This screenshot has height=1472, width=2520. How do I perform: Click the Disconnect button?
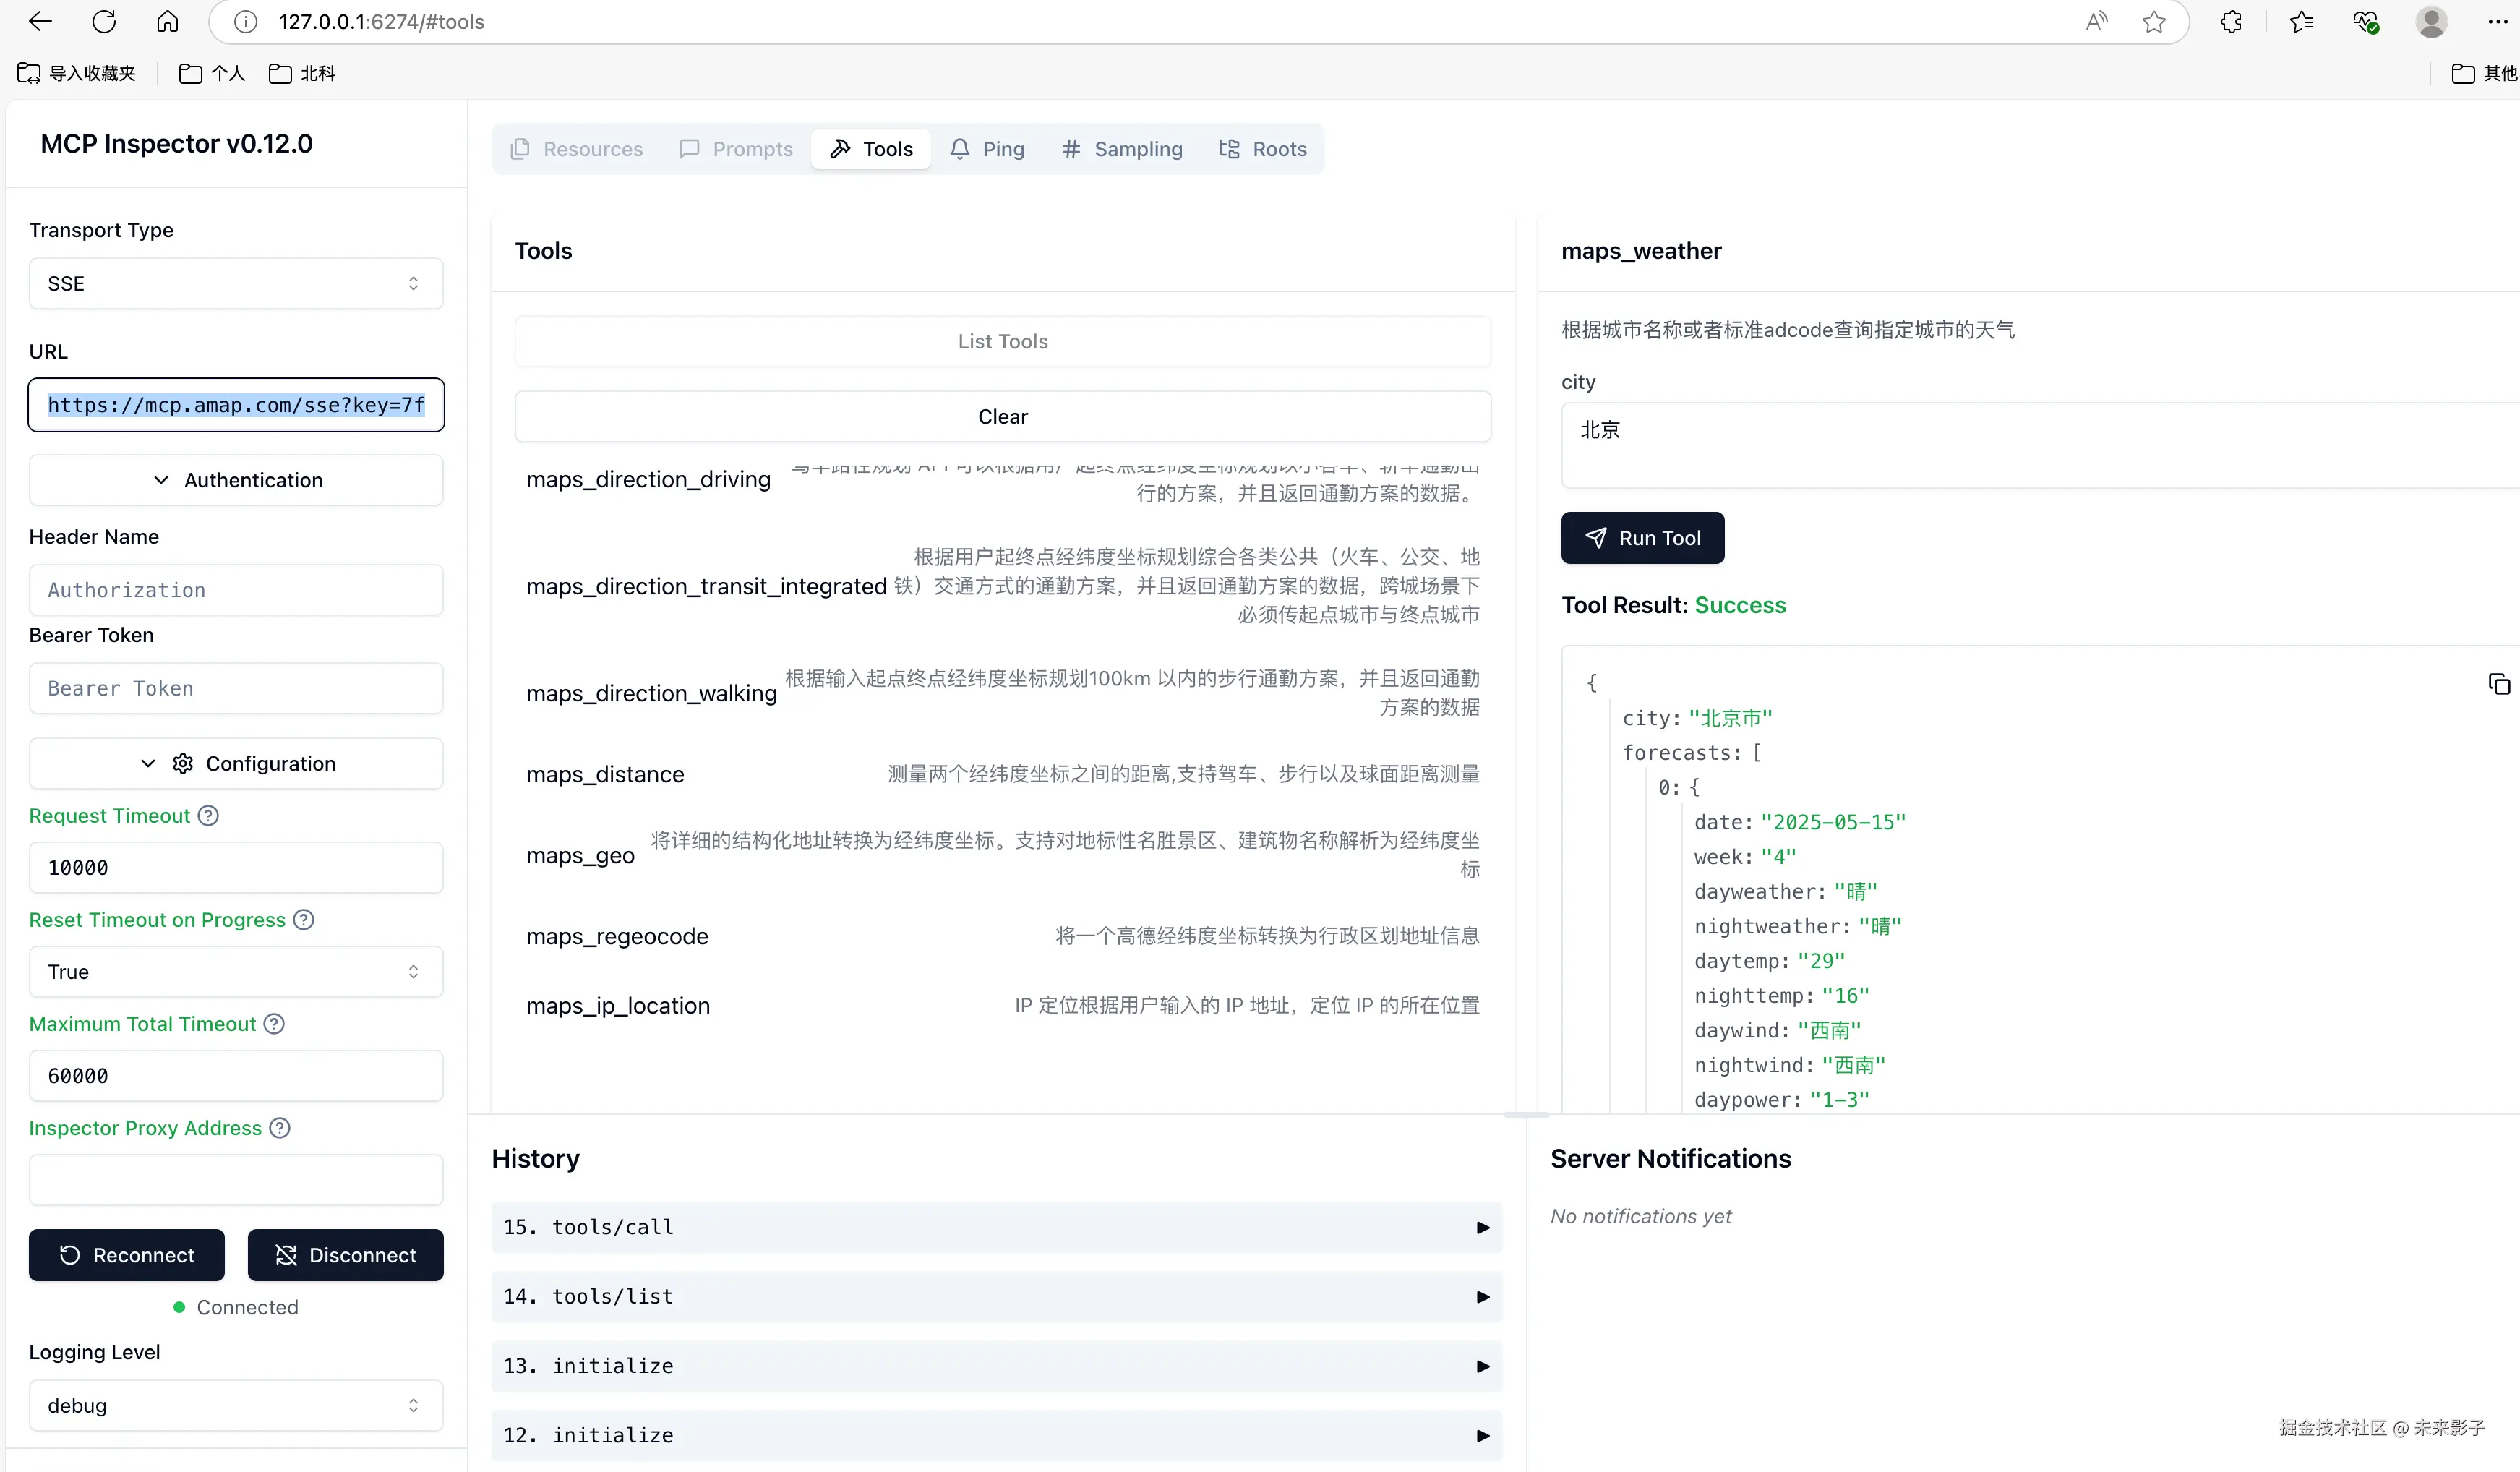(x=345, y=1255)
